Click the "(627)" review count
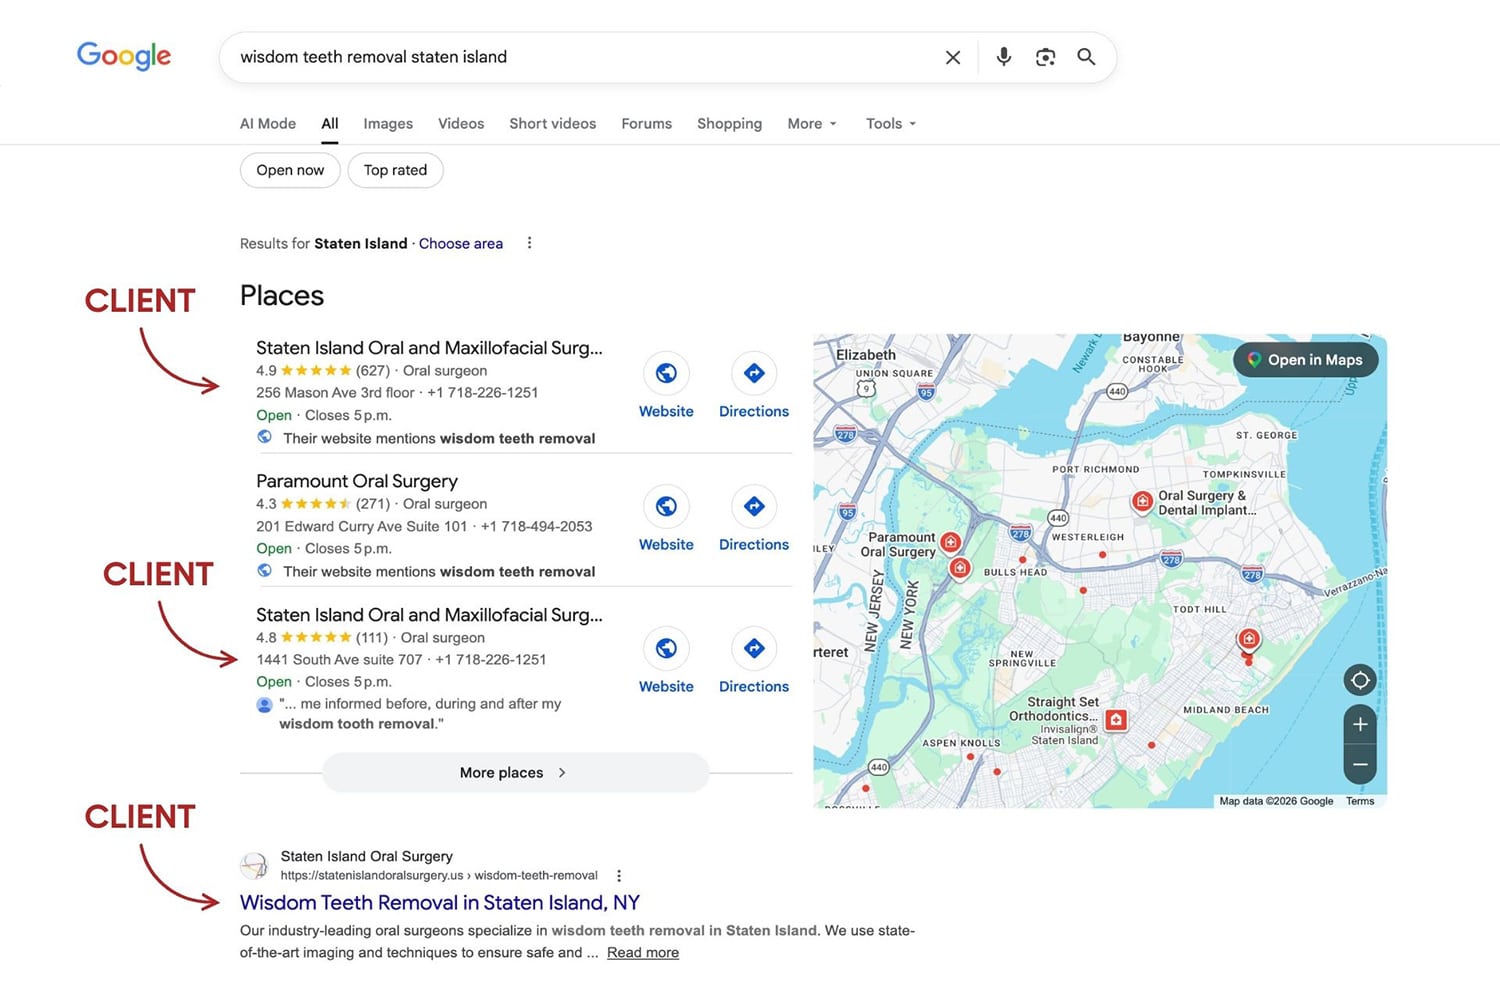Image resolution: width=1500 pixels, height=1000 pixels. [373, 370]
